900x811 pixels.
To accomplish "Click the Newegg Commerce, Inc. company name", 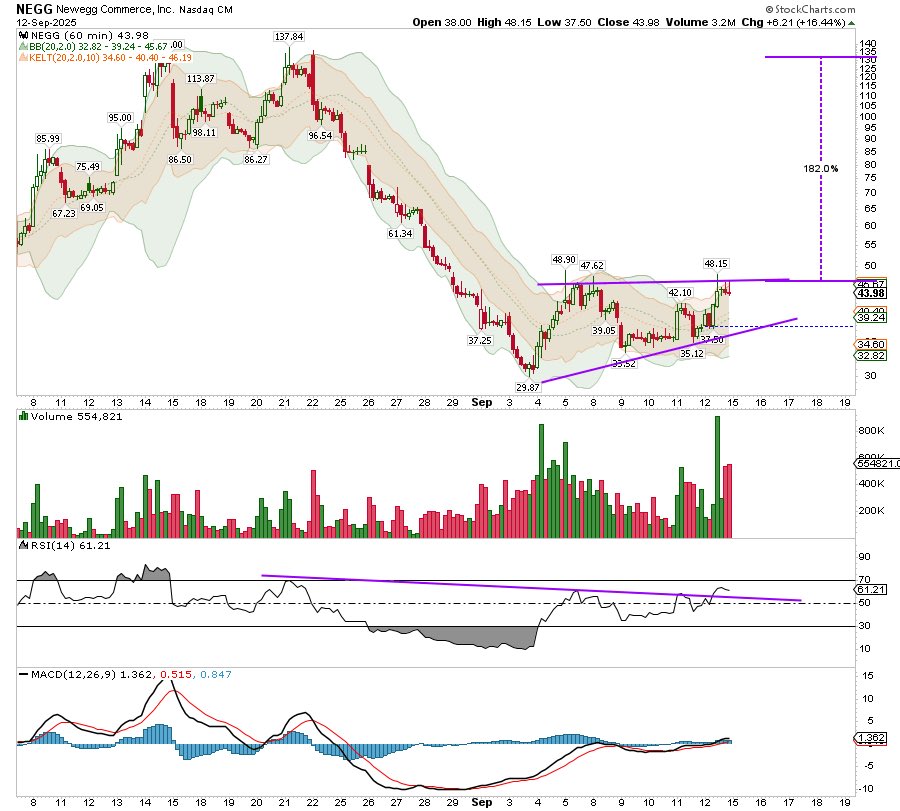I will pos(115,10).
